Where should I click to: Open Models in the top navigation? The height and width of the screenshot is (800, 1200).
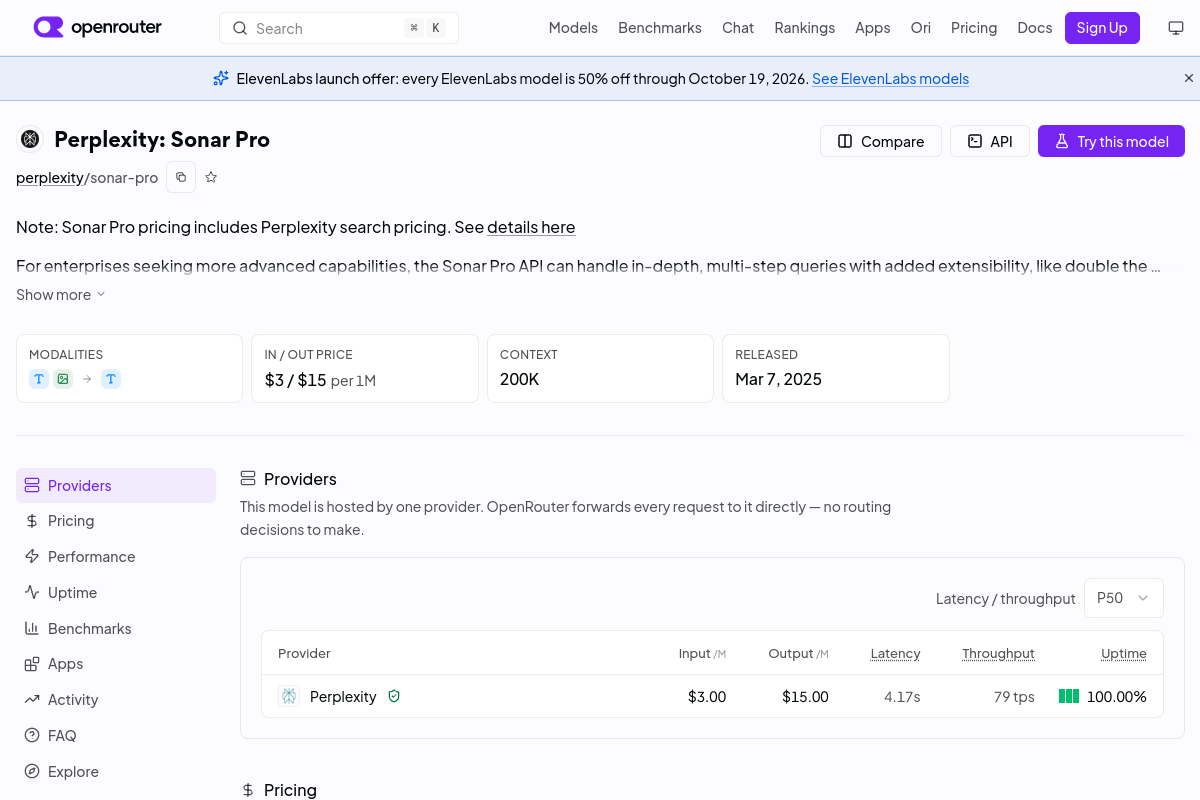[573, 28]
